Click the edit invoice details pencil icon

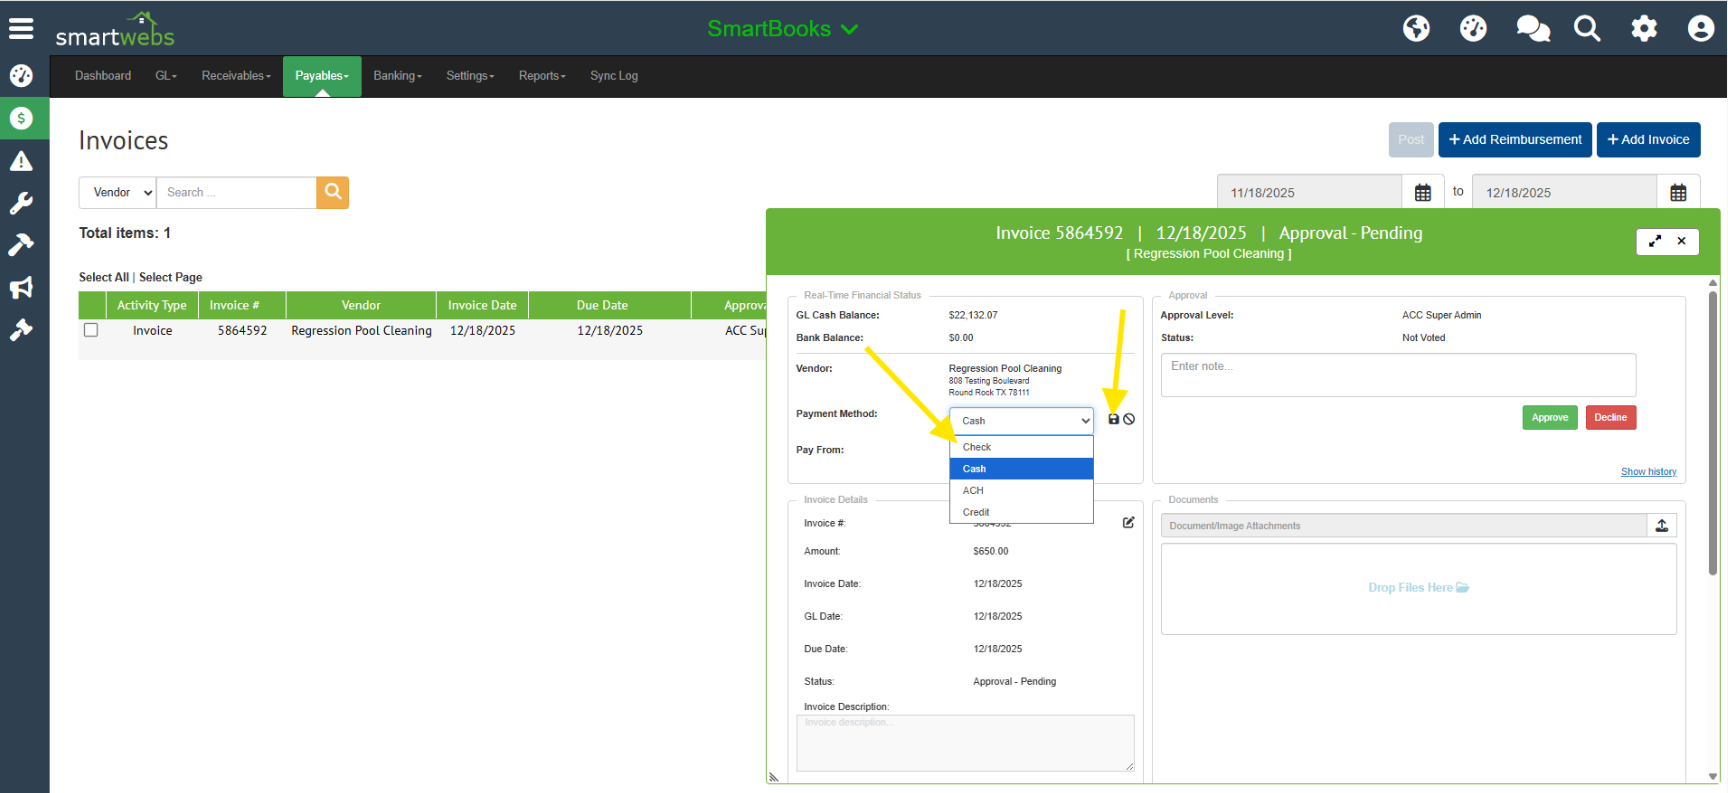(x=1128, y=523)
